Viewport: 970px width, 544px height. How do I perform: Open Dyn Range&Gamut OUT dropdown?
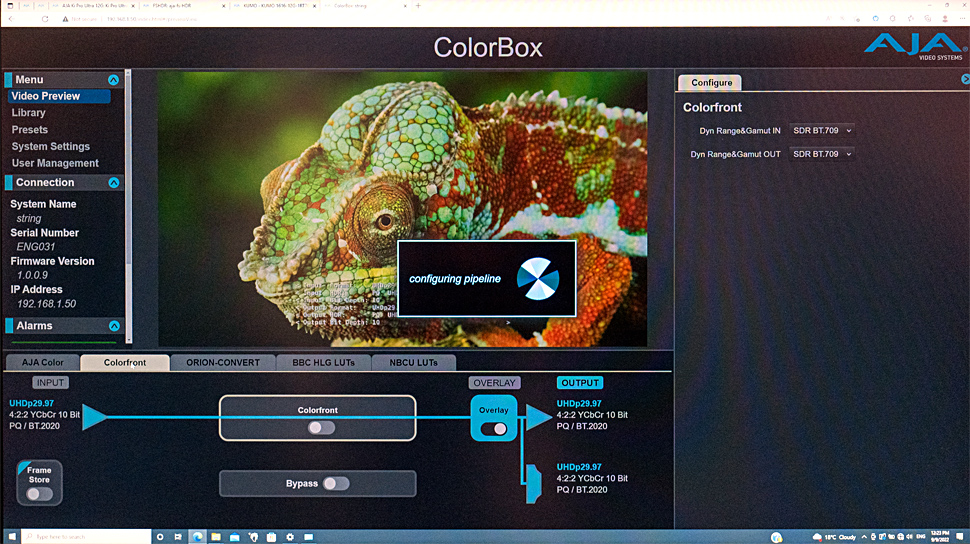(822, 154)
